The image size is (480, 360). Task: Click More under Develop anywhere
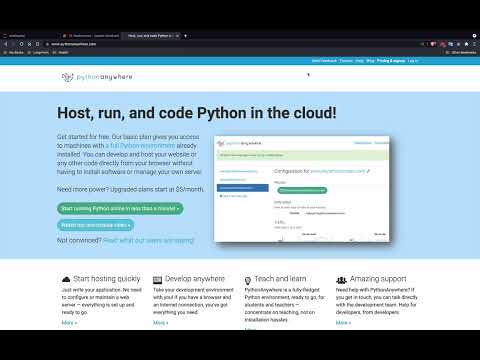pyautogui.click(x=161, y=323)
